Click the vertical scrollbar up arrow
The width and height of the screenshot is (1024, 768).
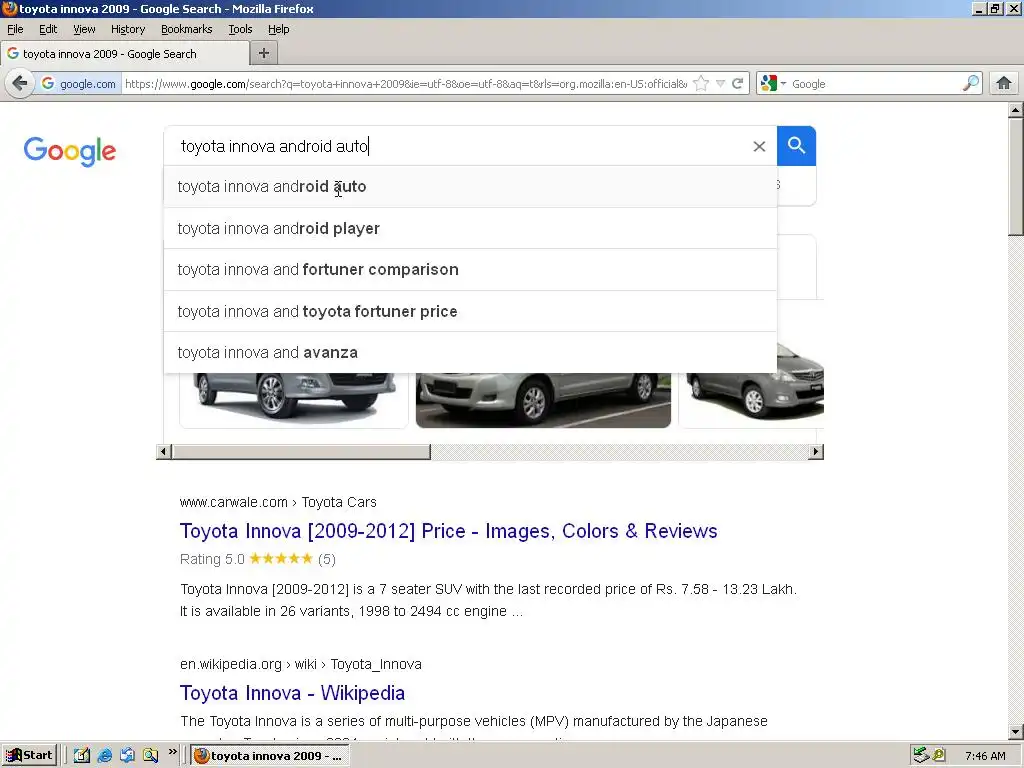click(x=1016, y=110)
